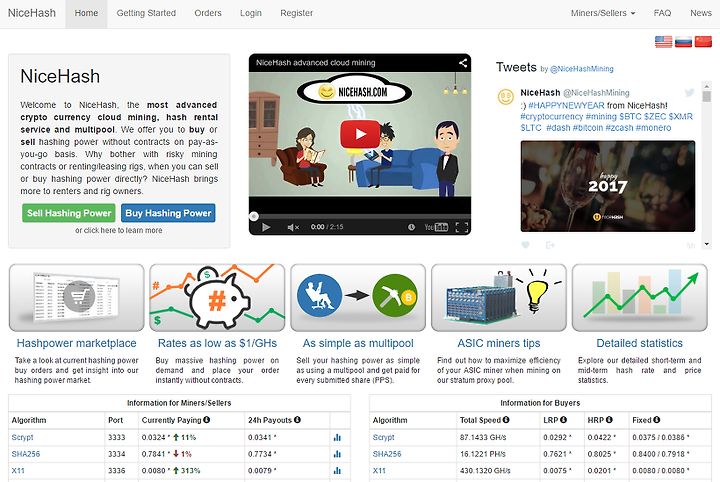The height and width of the screenshot is (482, 720).
Task: Click the NiceHash smiley avatar in the tweet
Action: (506, 97)
